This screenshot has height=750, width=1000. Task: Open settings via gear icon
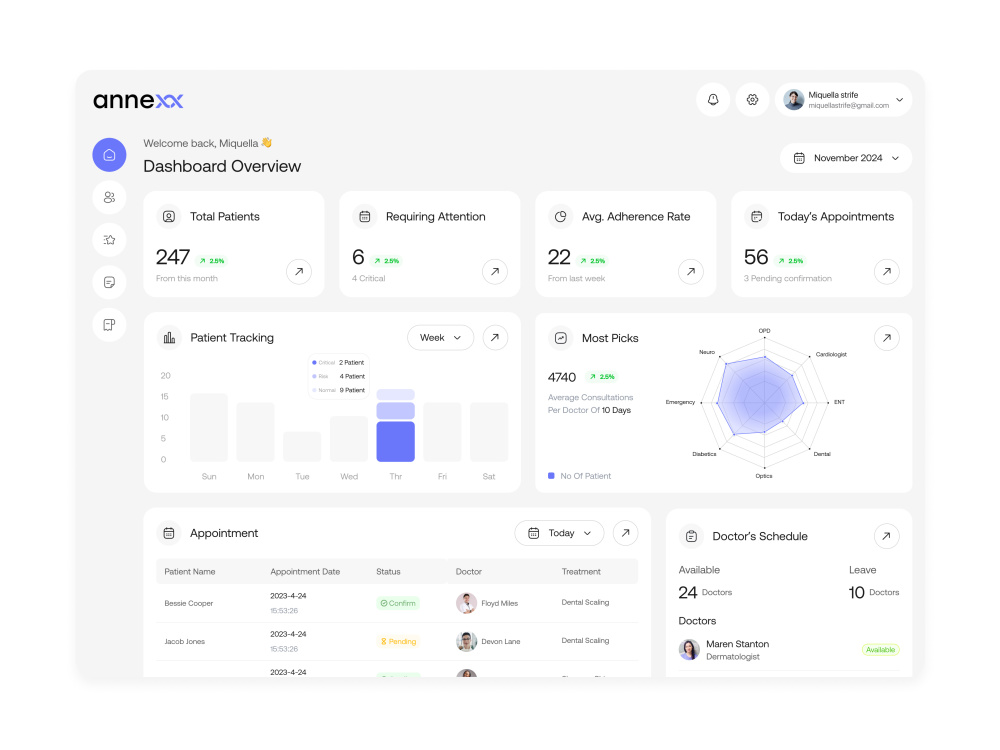click(753, 99)
